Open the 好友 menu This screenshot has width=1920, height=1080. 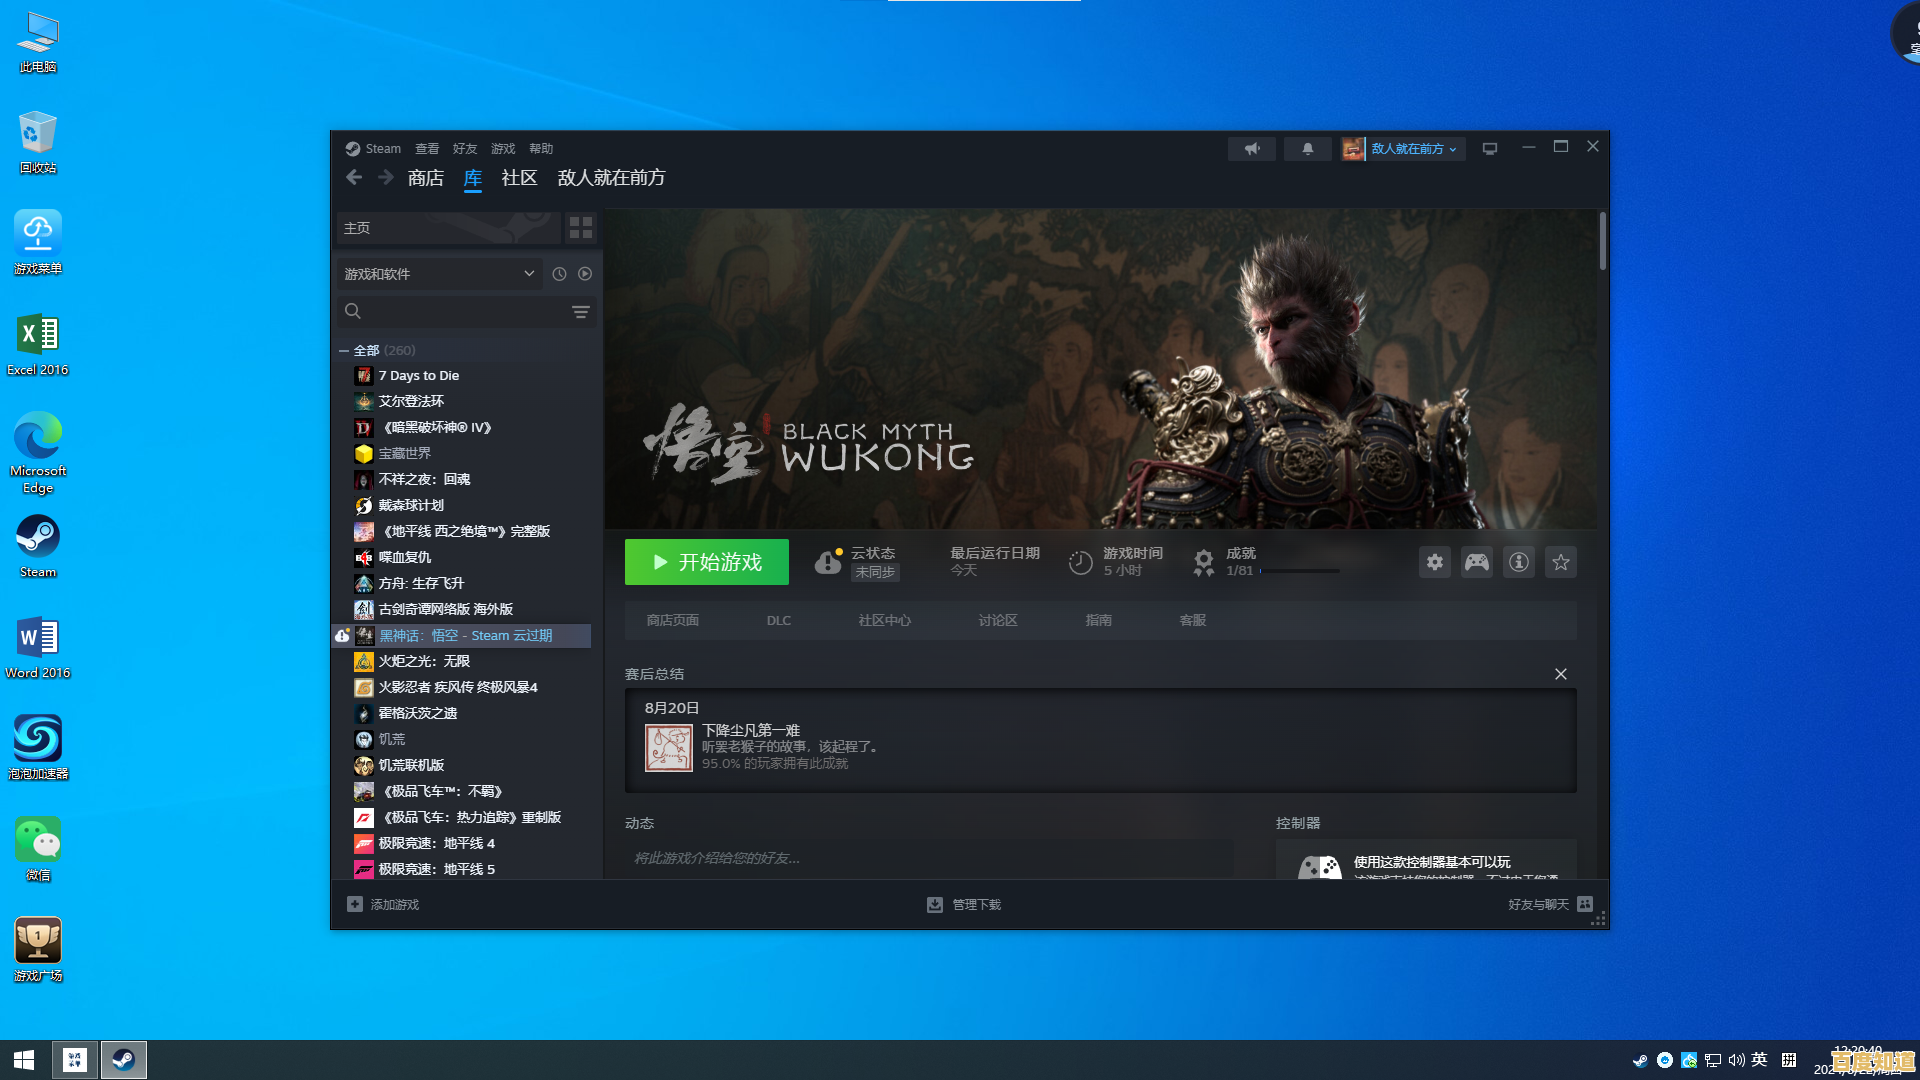pos(464,149)
